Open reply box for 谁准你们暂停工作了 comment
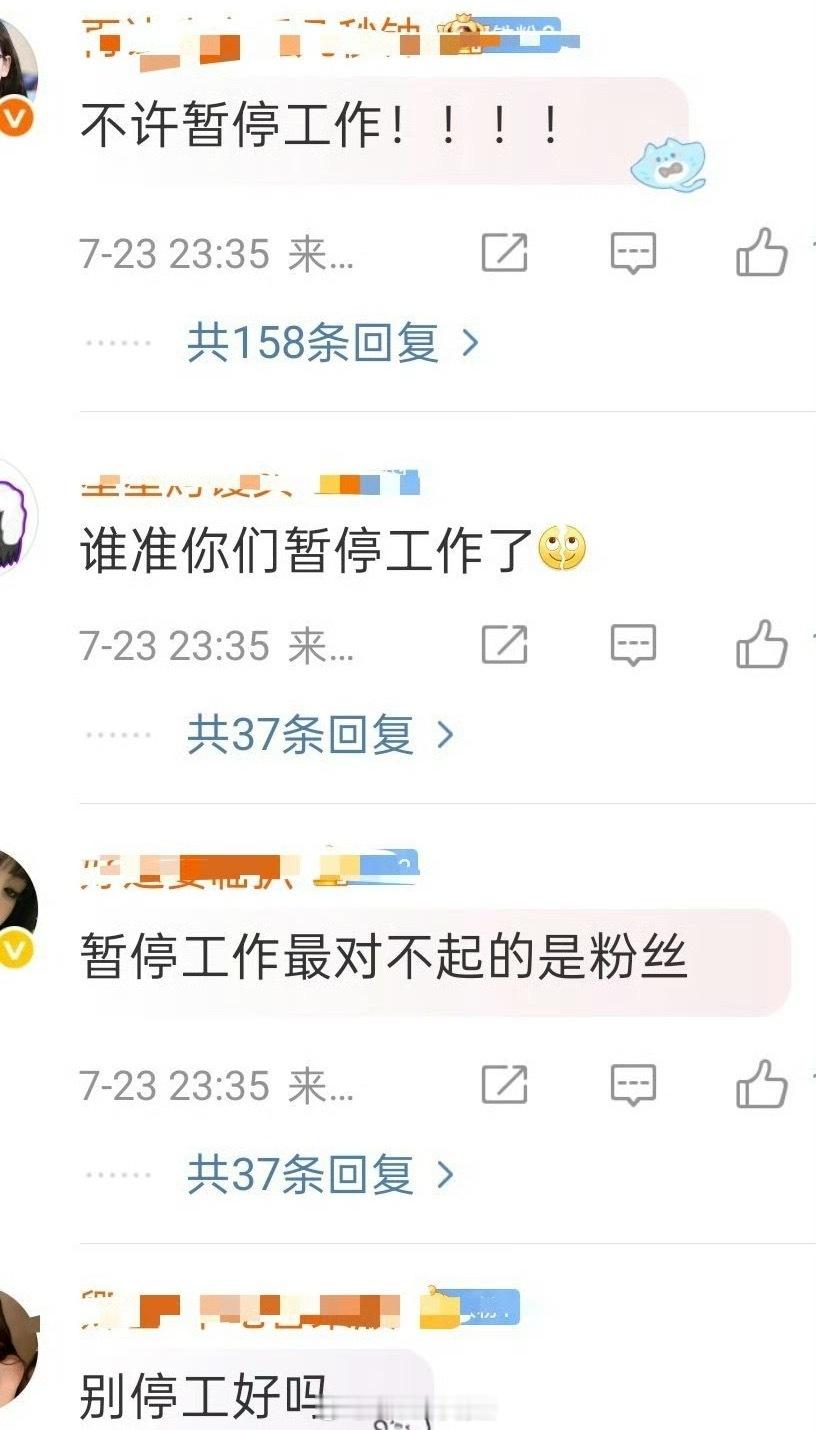Image resolution: width=816 pixels, height=1430 pixels. click(633, 645)
